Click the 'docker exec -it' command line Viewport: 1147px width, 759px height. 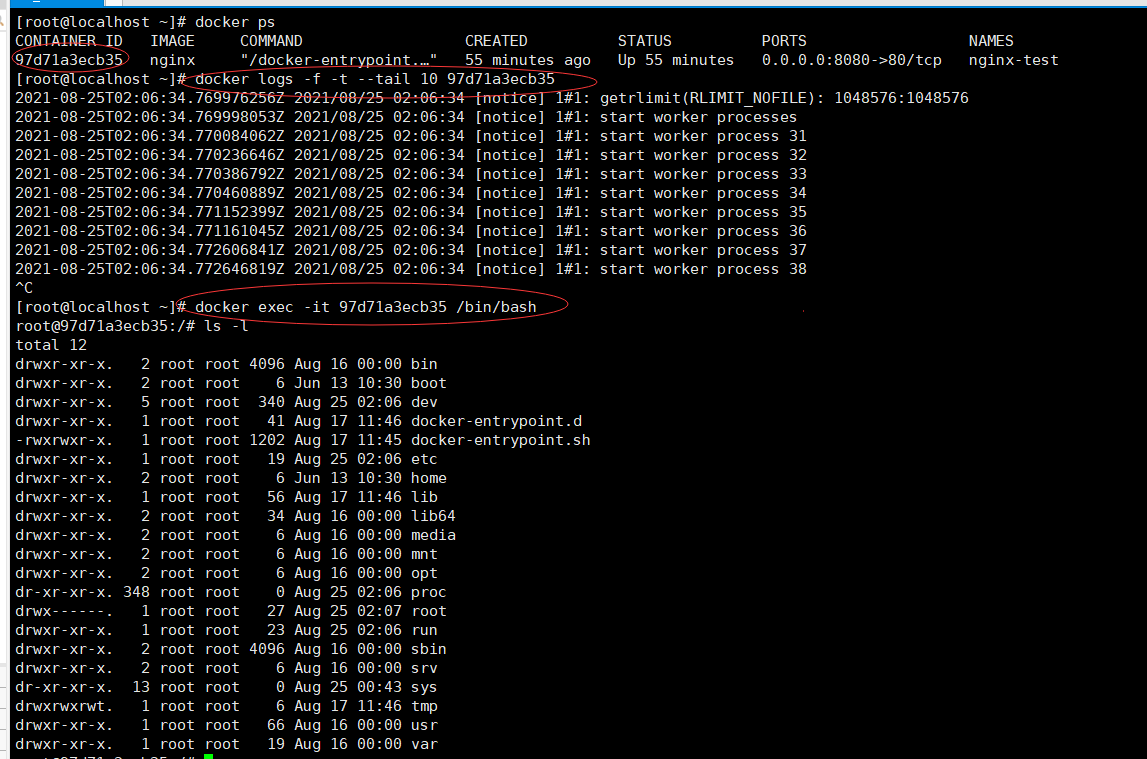(x=366, y=307)
